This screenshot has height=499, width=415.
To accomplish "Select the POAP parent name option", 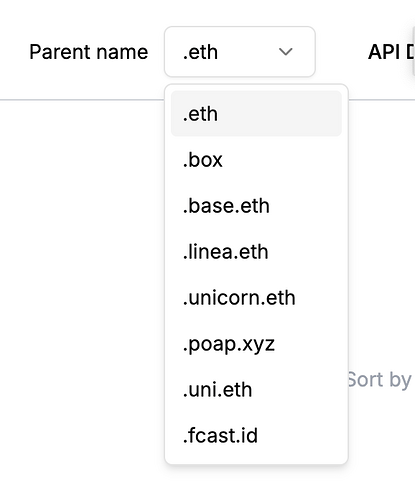I will tap(256, 343).
